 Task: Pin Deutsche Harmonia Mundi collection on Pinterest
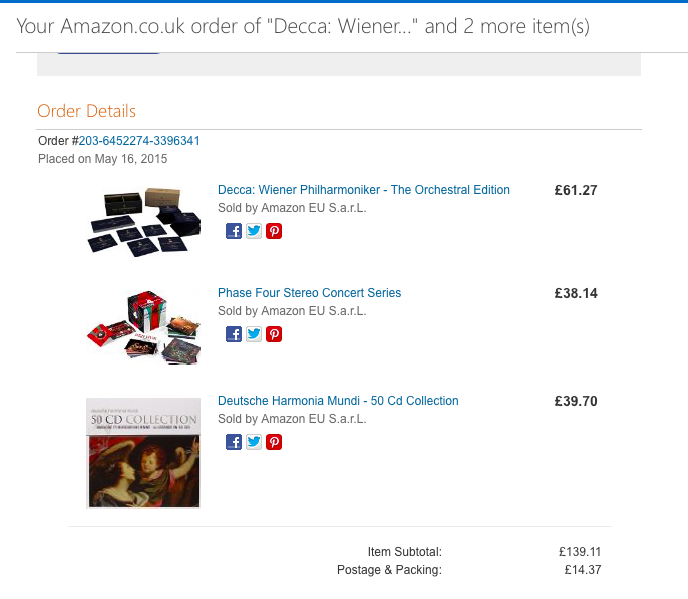(274, 442)
